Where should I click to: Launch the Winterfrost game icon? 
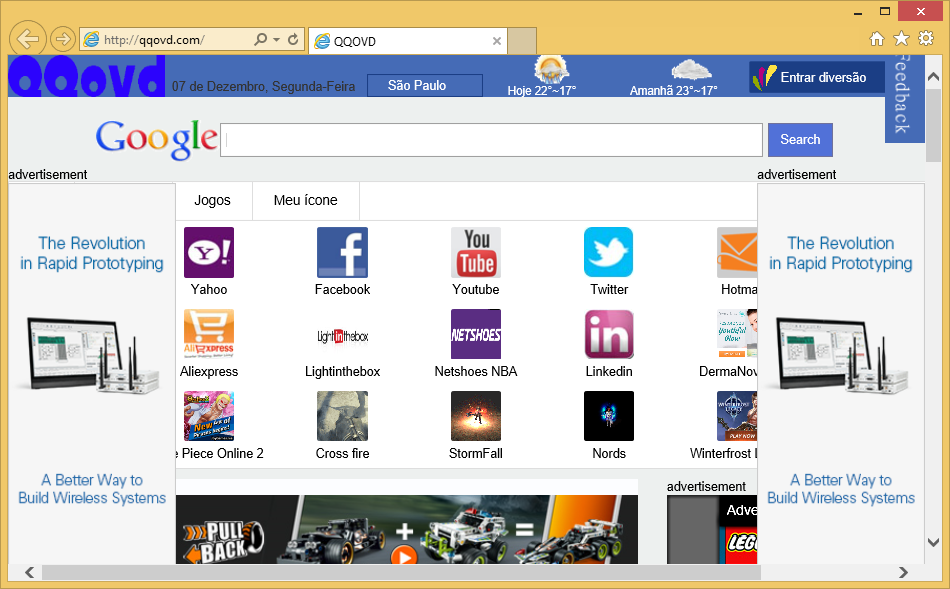click(737, 416)
